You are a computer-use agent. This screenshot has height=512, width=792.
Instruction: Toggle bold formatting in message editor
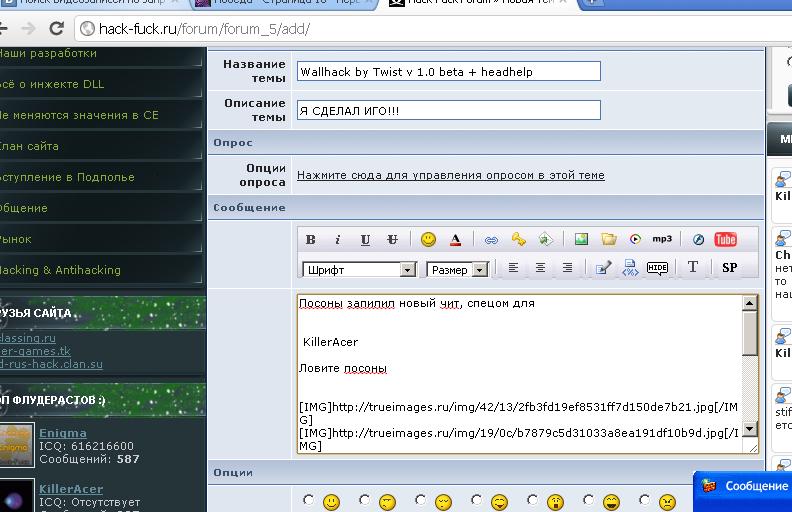310,240
